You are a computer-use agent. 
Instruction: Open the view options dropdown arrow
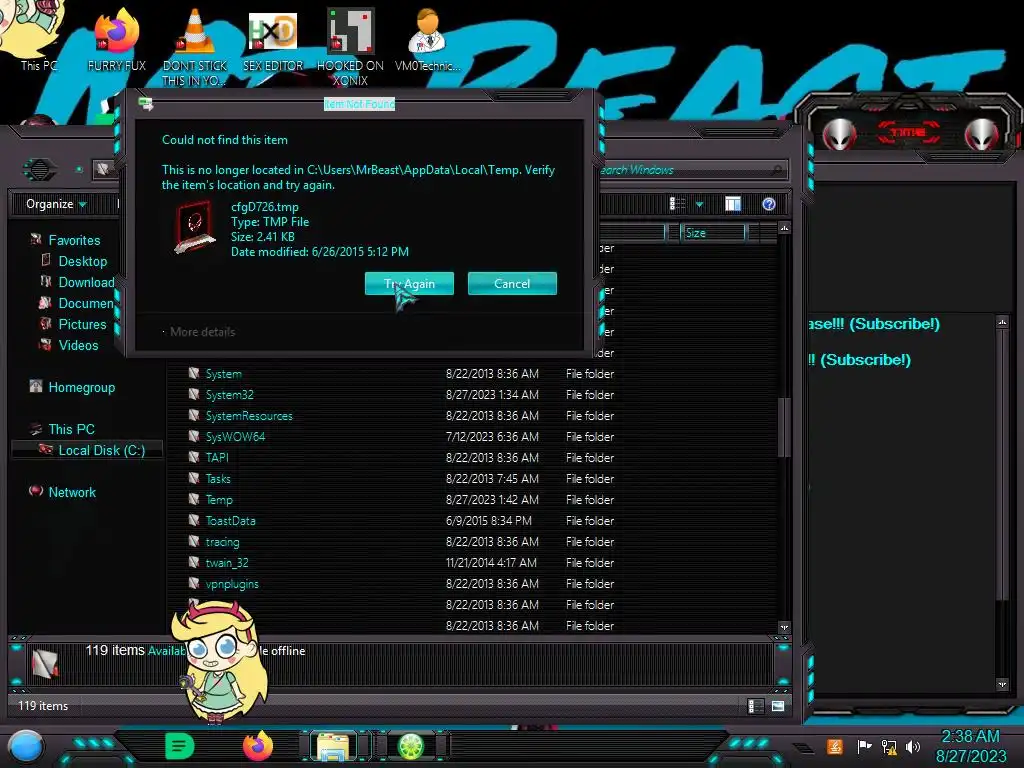pos(699,204)
